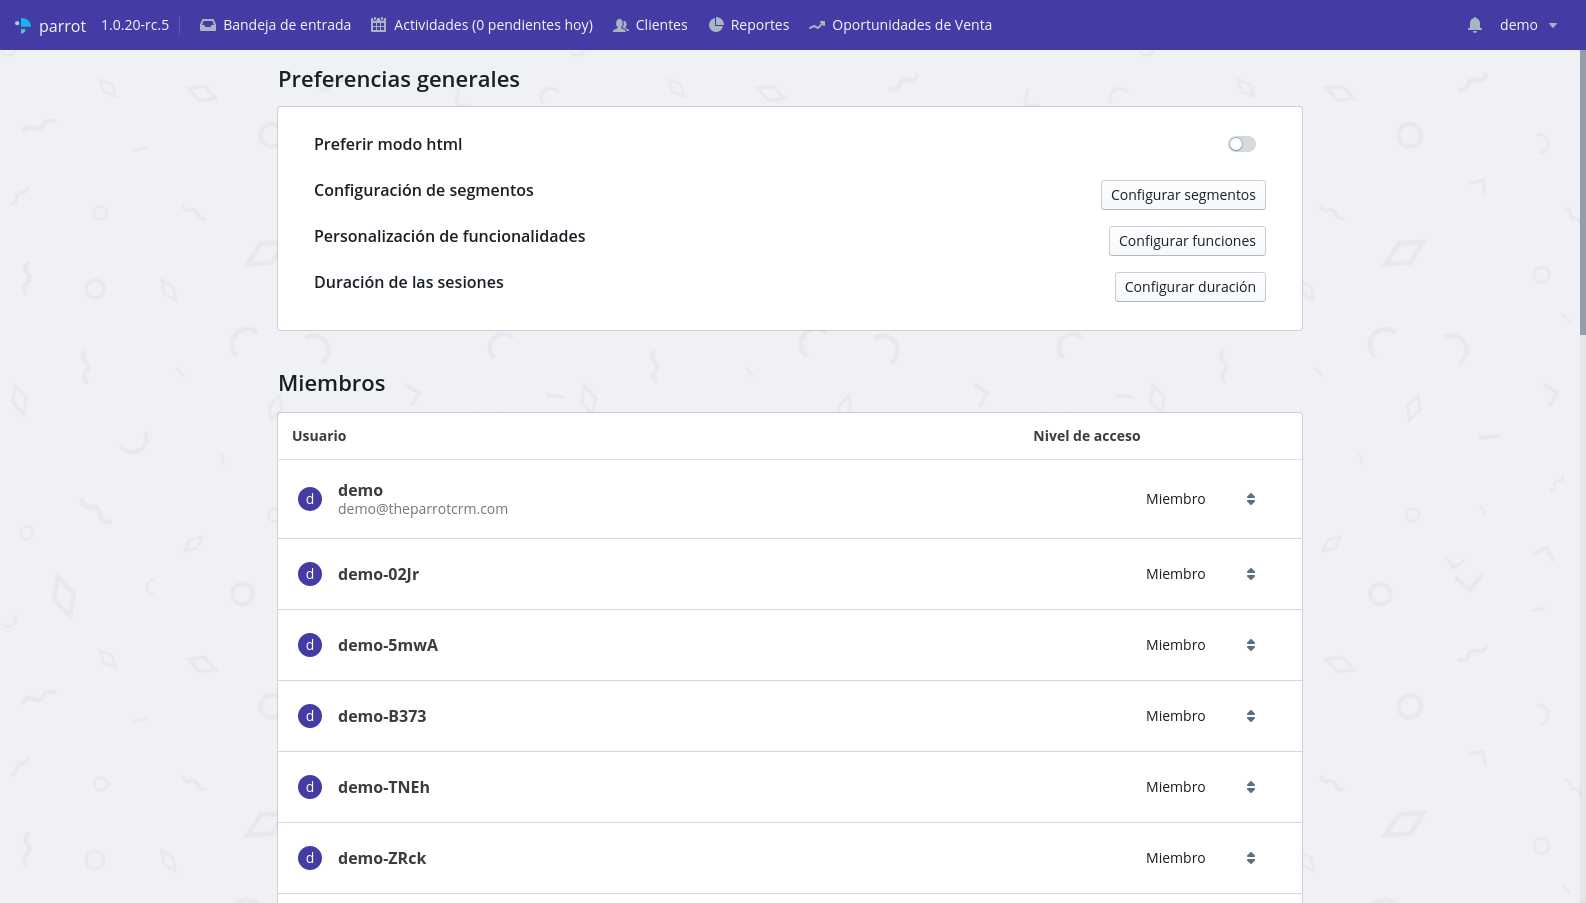Click the avatar next to demo-02Jr
This screenshot has height=903, width=1586.
[x=310, y=574]
